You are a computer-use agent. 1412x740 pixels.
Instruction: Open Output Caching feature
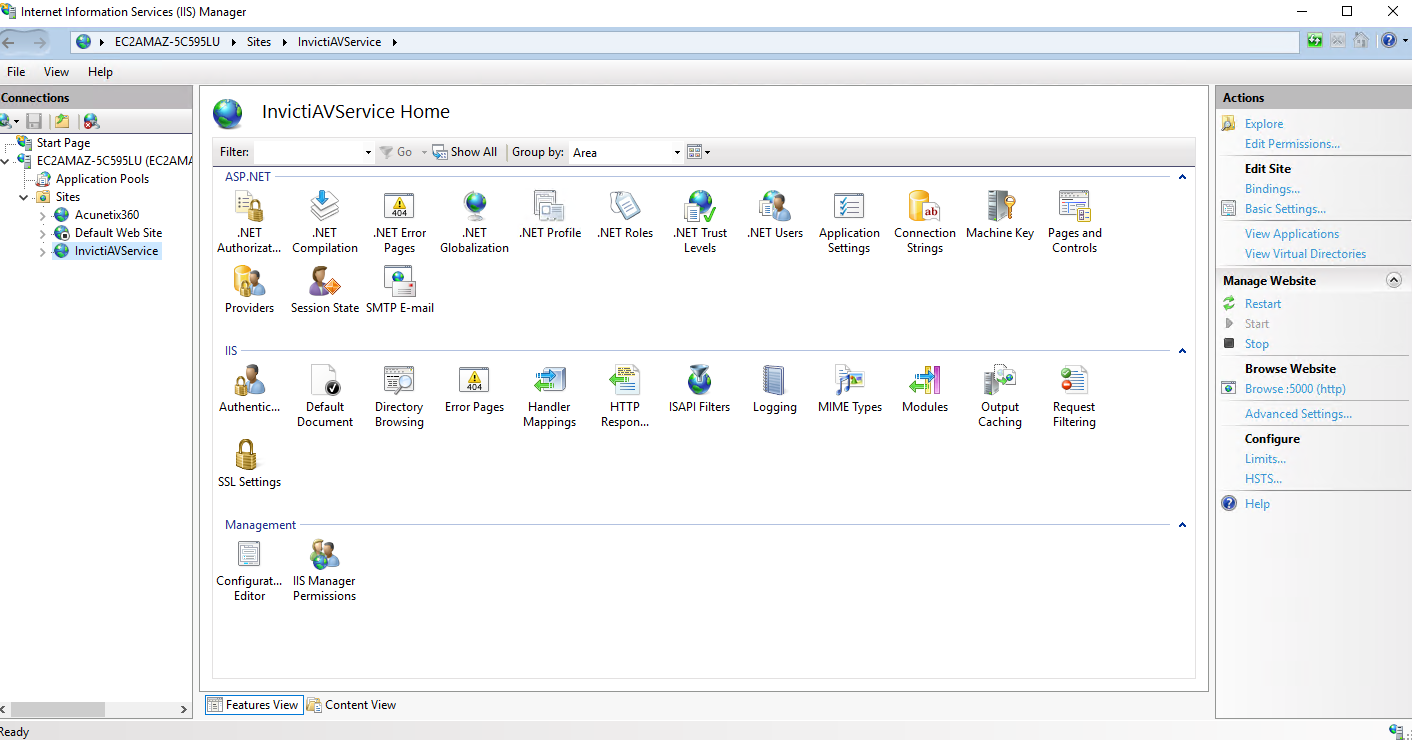pos(1000,395)
